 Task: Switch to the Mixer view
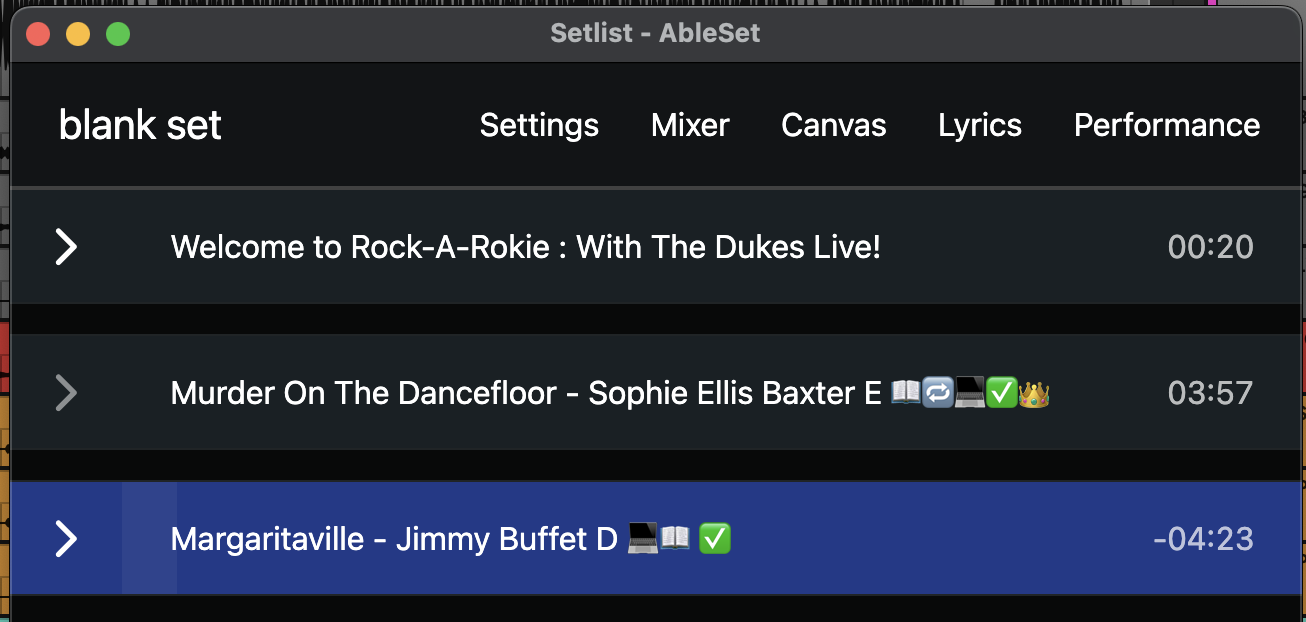click(x=690, y=125)
